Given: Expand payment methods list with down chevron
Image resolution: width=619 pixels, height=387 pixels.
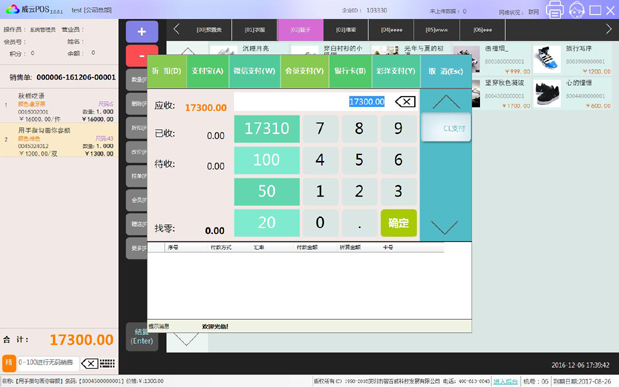Looking at the screenshot, I should point(445,227).
